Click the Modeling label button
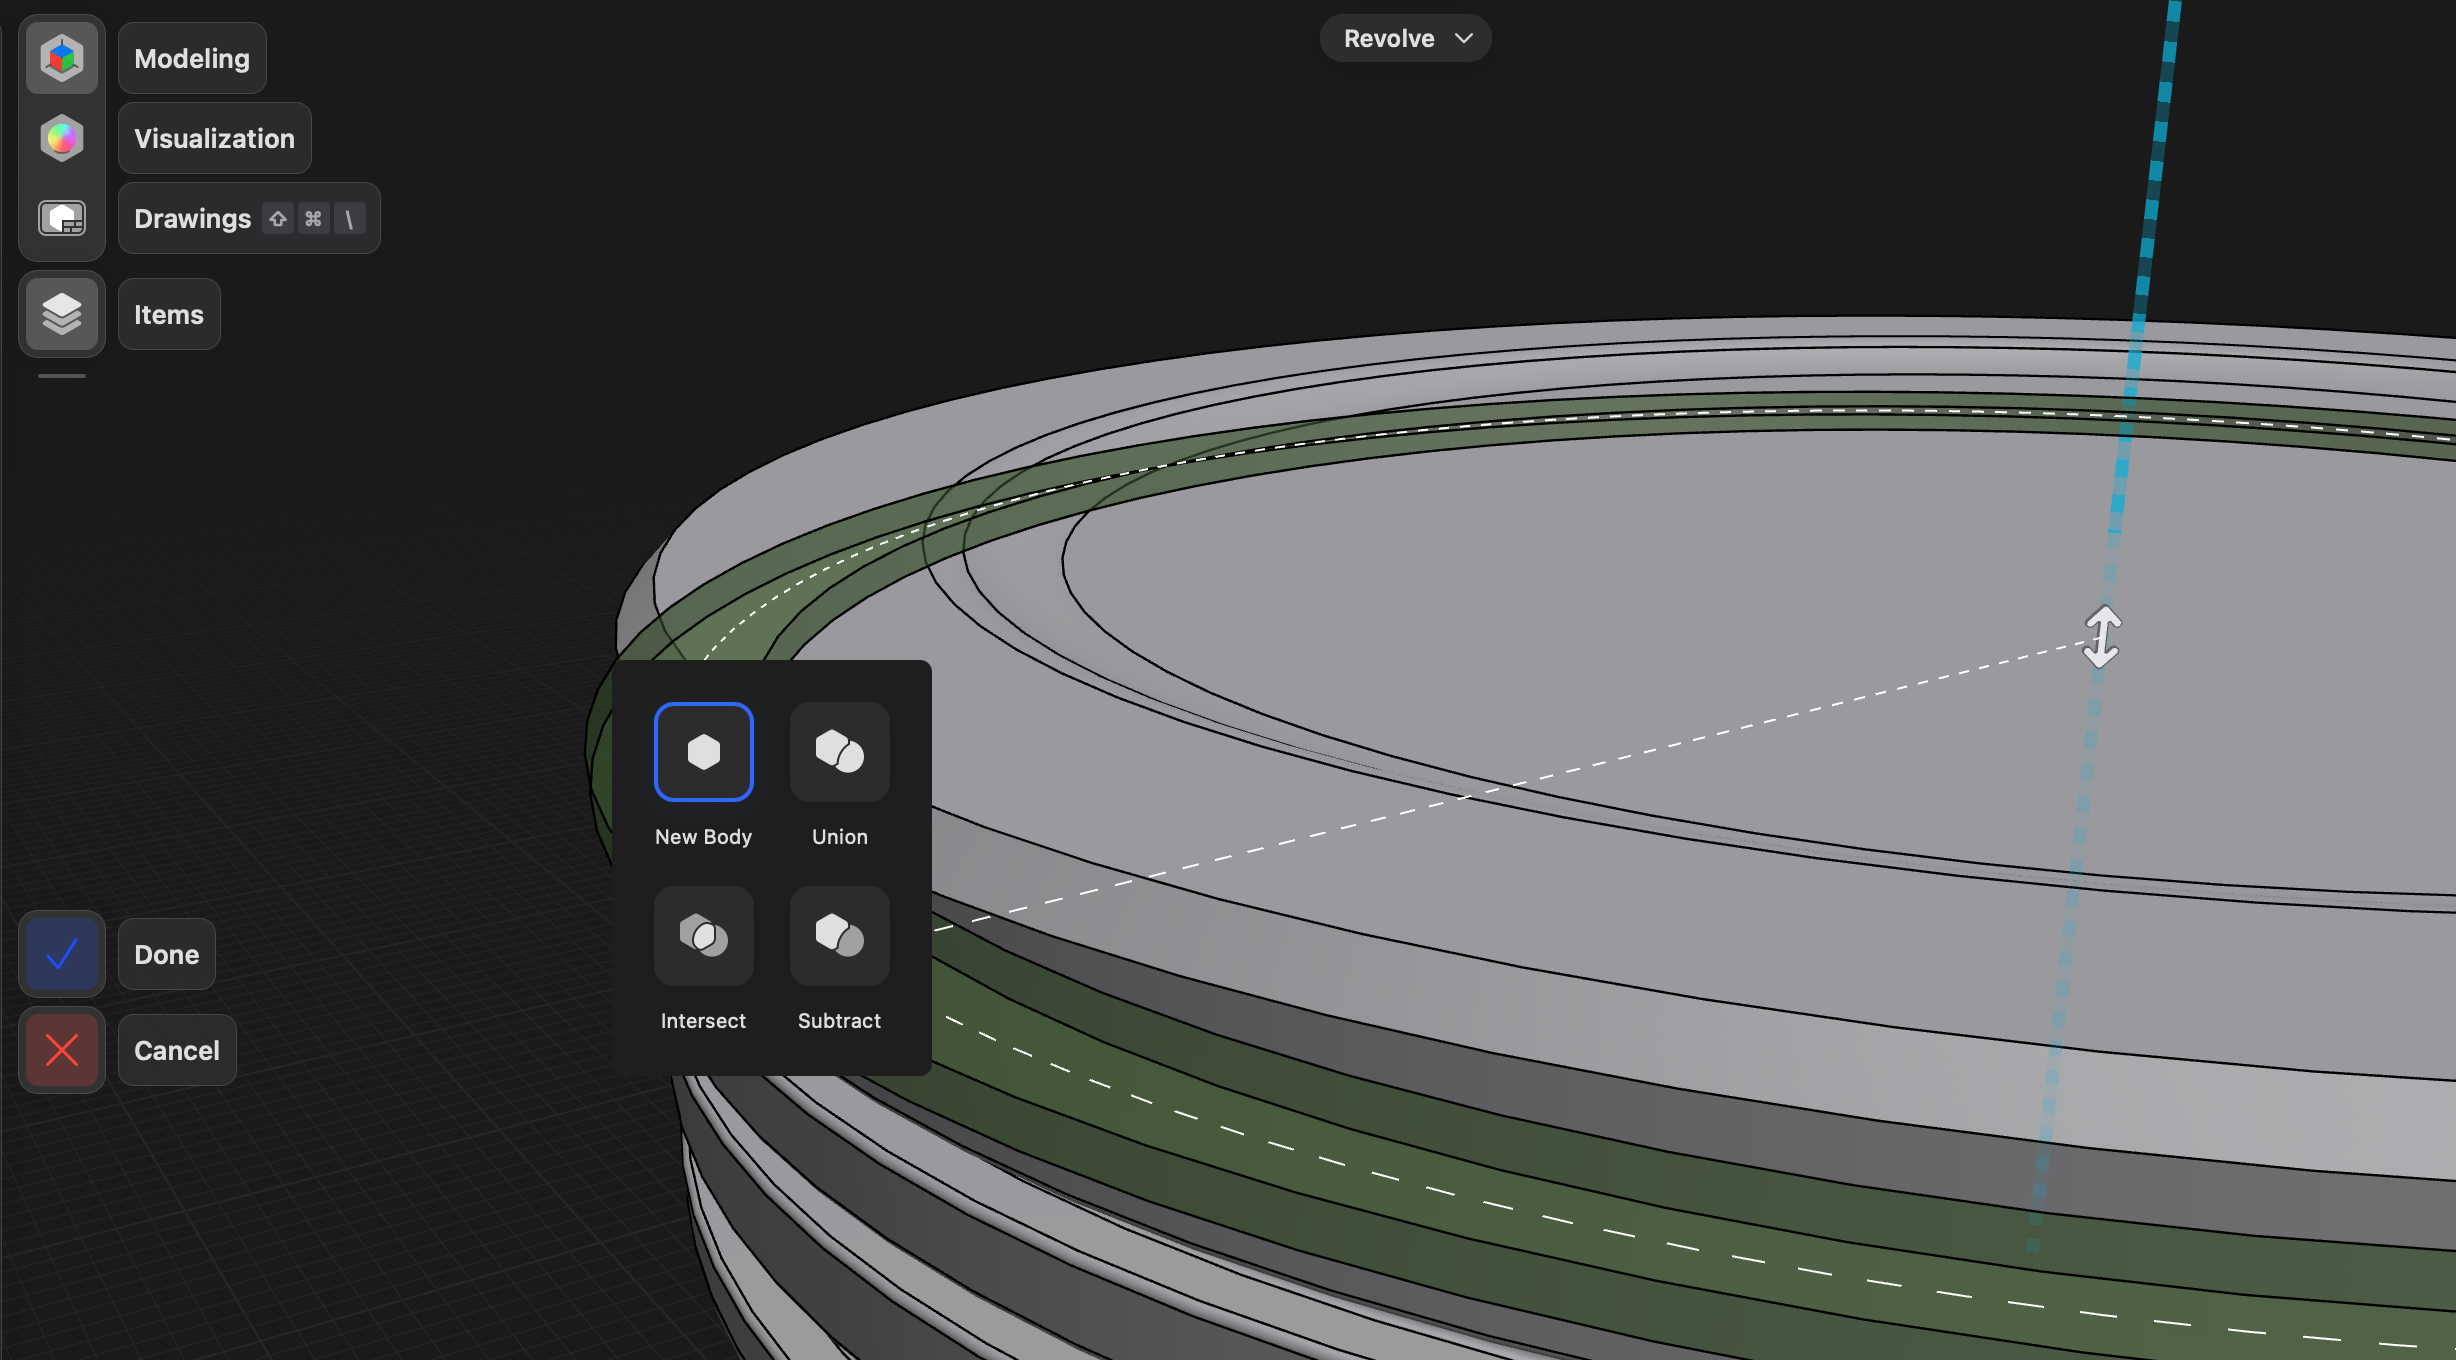2456x1360 pixels. (x=192, y=58)
